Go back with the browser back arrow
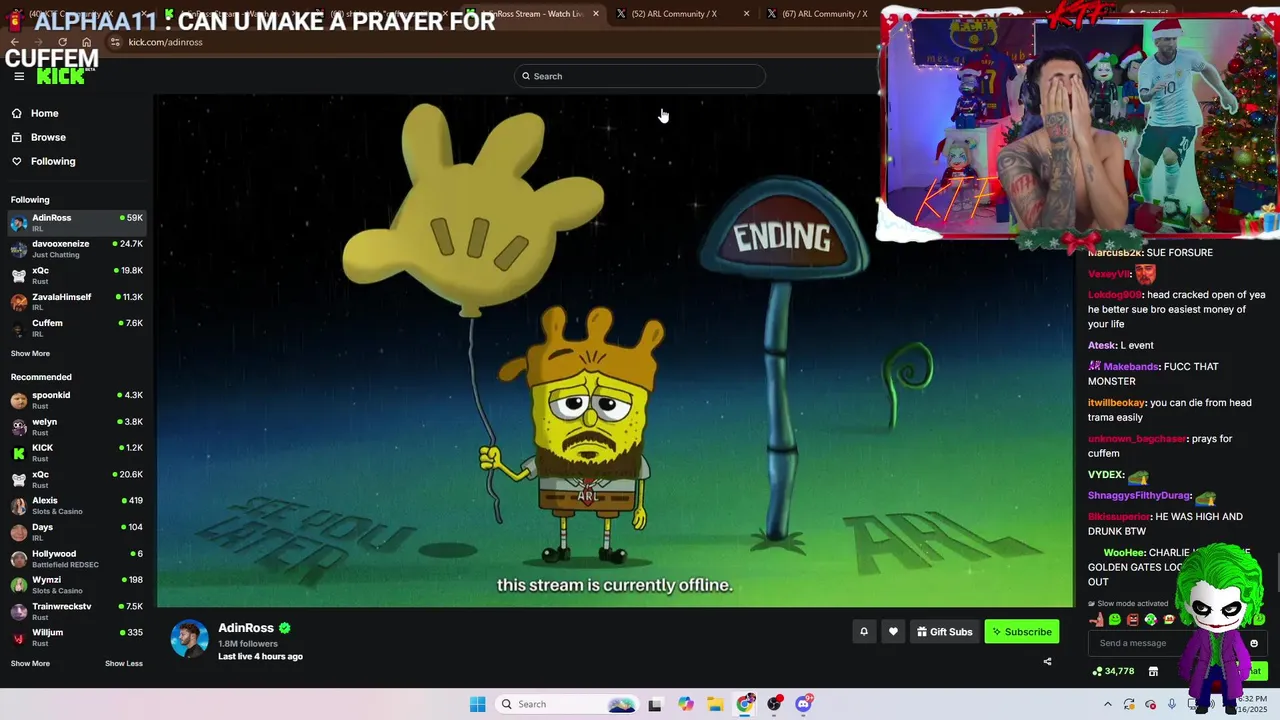This screenshot has width=1280, height=720. click(x=14, y=42)
